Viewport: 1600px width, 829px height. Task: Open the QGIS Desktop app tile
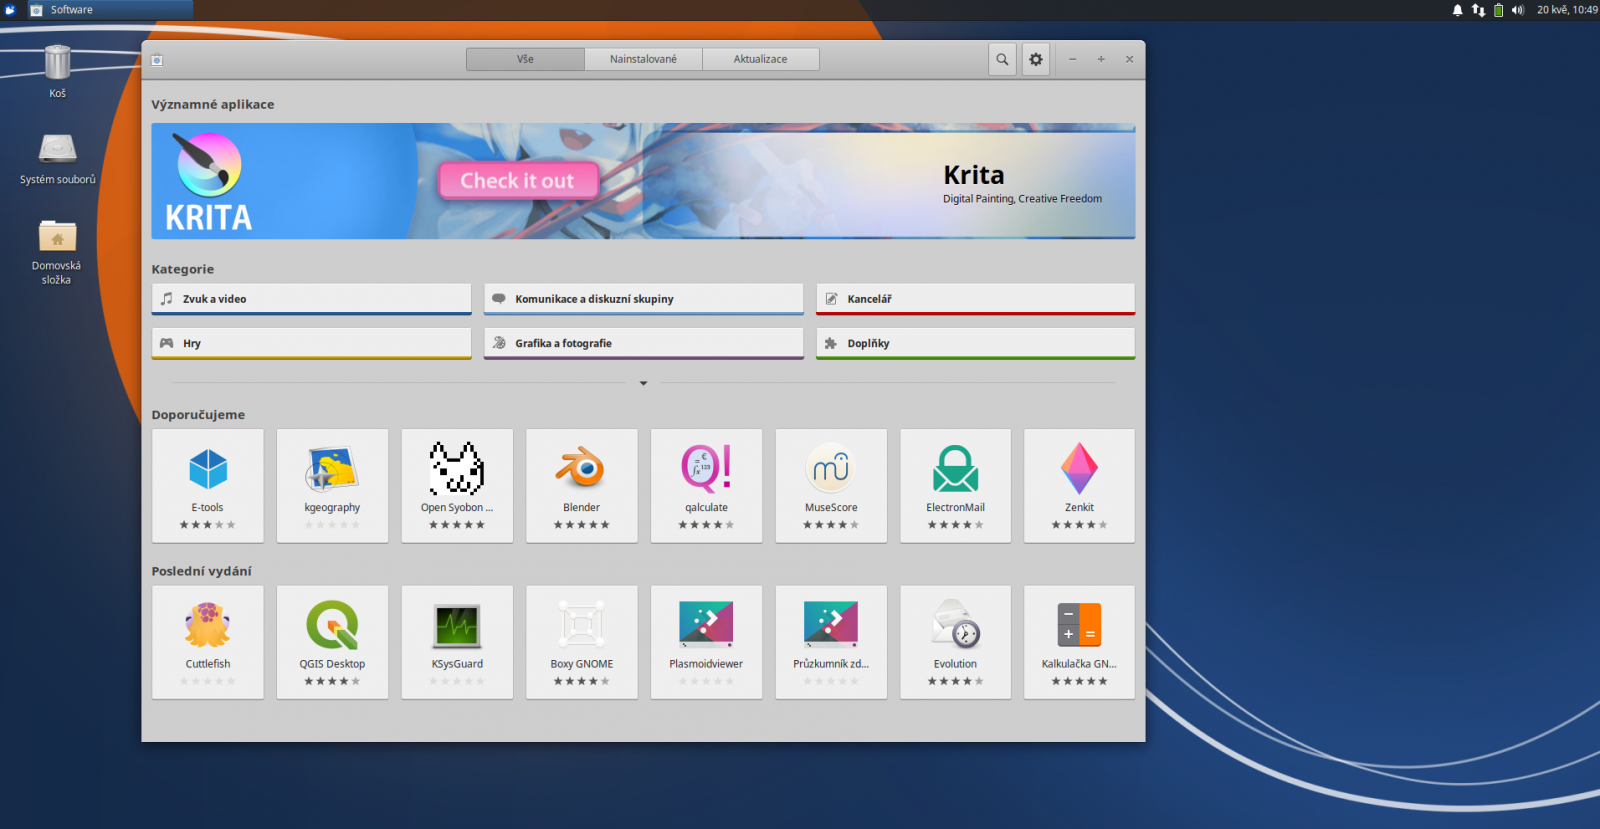[x=332, y=642]
